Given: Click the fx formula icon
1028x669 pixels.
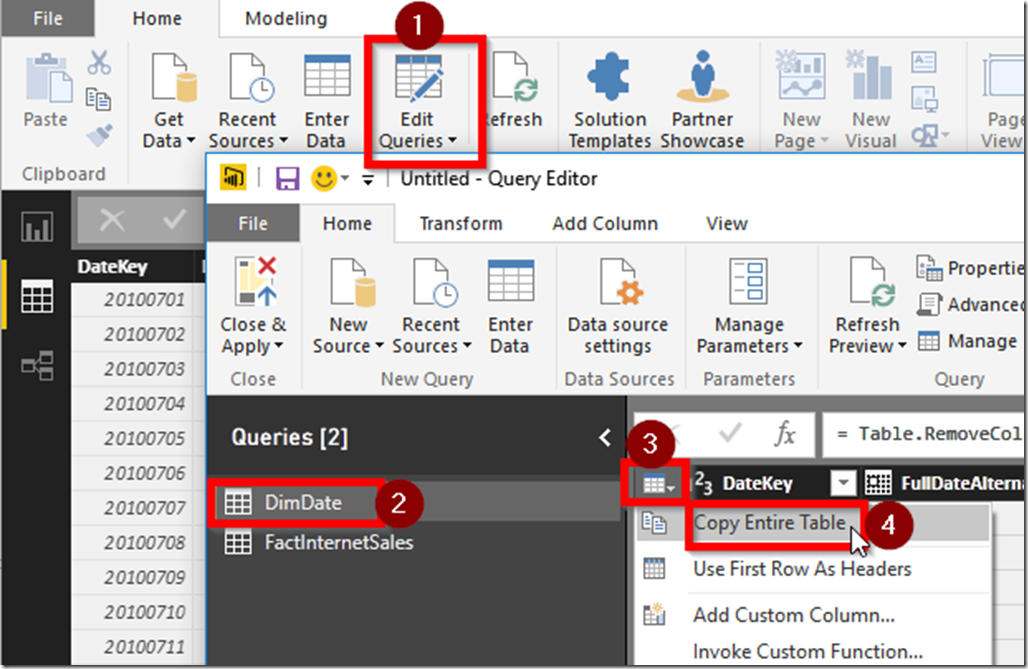Looking at the screenshot, I should pyautogui.click(x=784, y=434).
